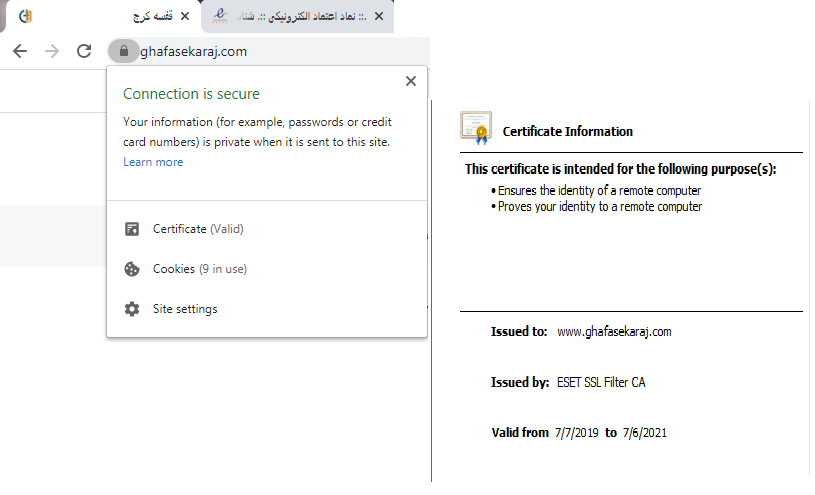
Task: Open the Cookies (9 in use) entry
Action: pos(199,269)
